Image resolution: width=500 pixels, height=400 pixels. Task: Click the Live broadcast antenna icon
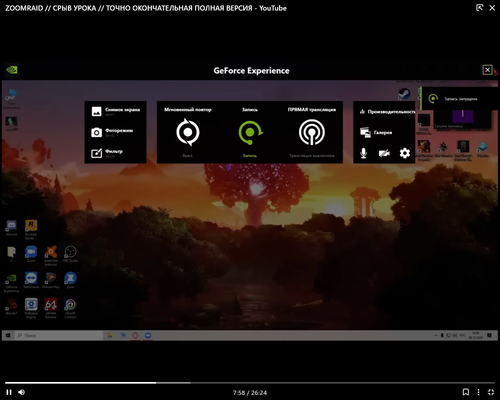[x=312, y=132]
